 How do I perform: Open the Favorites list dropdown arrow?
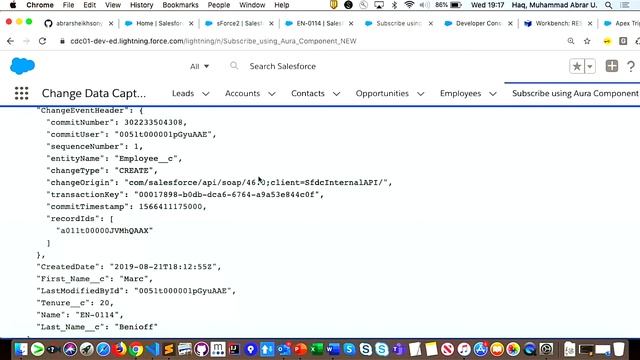click(590, 66)
